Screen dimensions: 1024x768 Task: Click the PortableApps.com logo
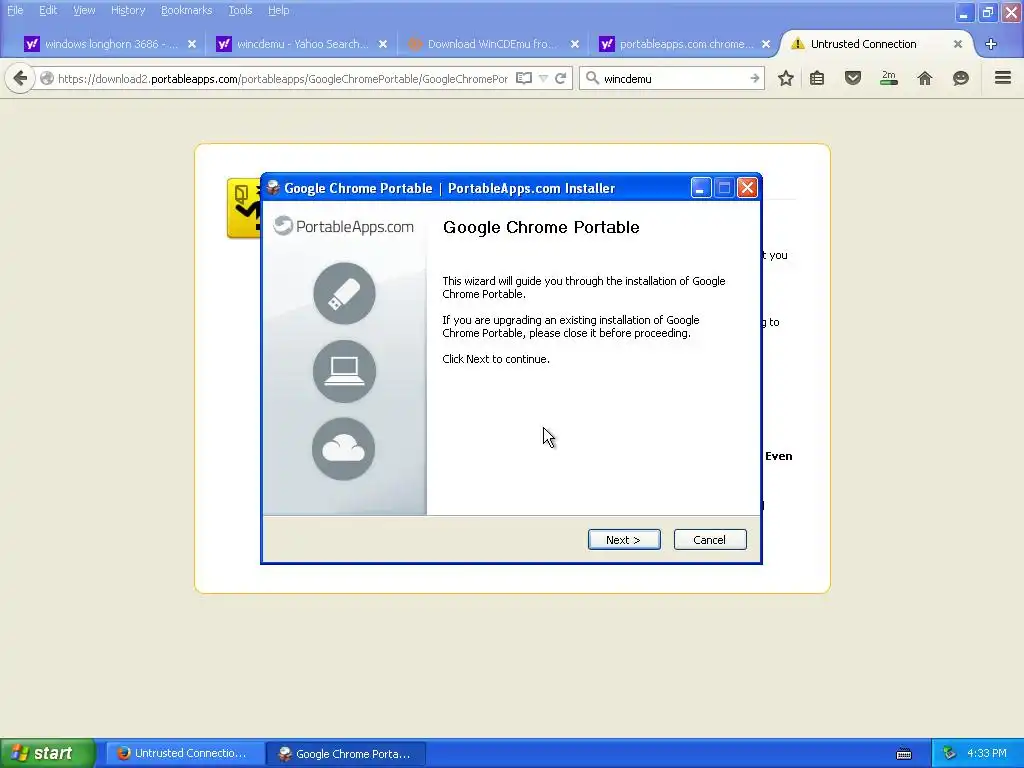tap(344, 226)
